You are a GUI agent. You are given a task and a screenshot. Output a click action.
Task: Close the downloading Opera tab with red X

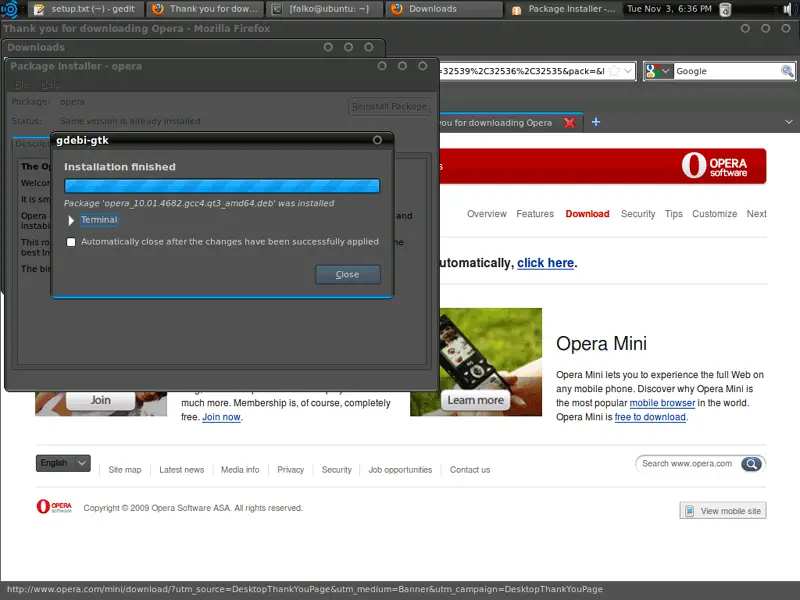[x=569, y=122]
